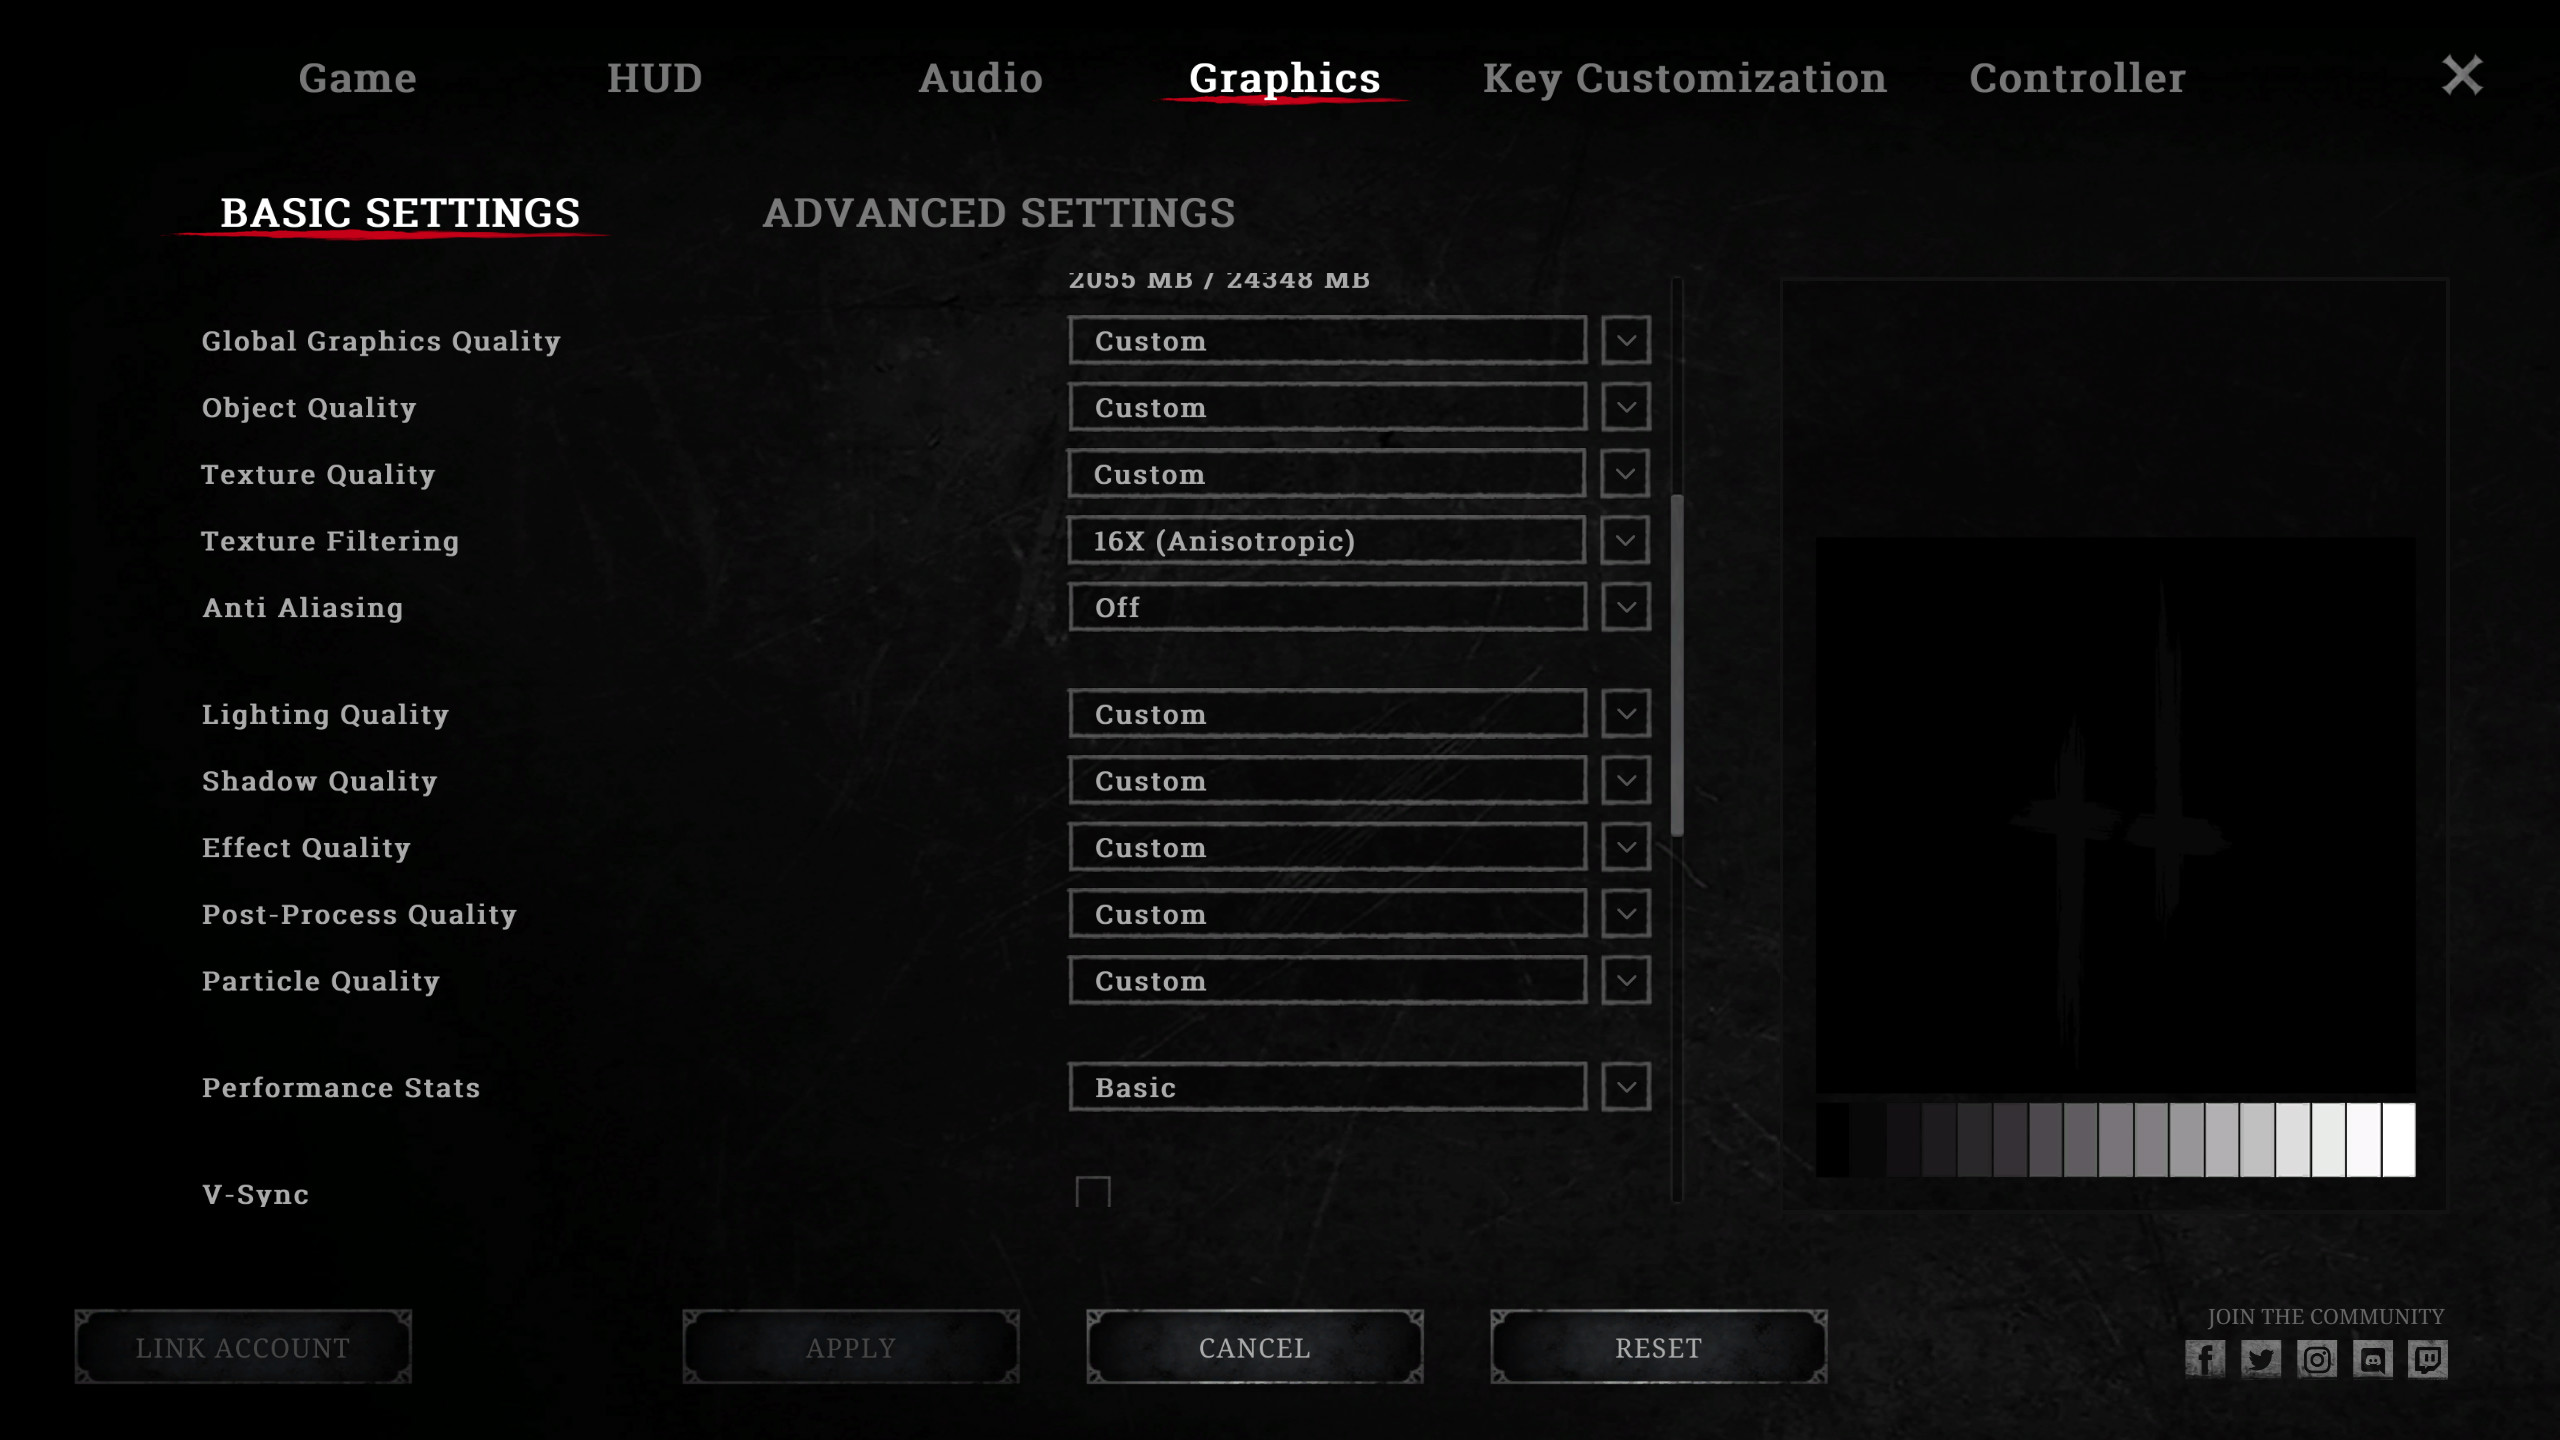Open Global Graphics Quality dropdown
Screen dimensions: 2560x1440
[1326, 341]
